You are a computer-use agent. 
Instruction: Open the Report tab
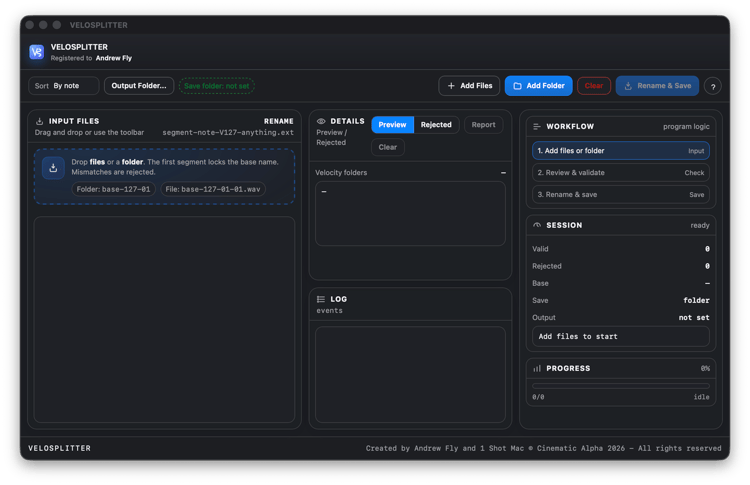[483, 124]
